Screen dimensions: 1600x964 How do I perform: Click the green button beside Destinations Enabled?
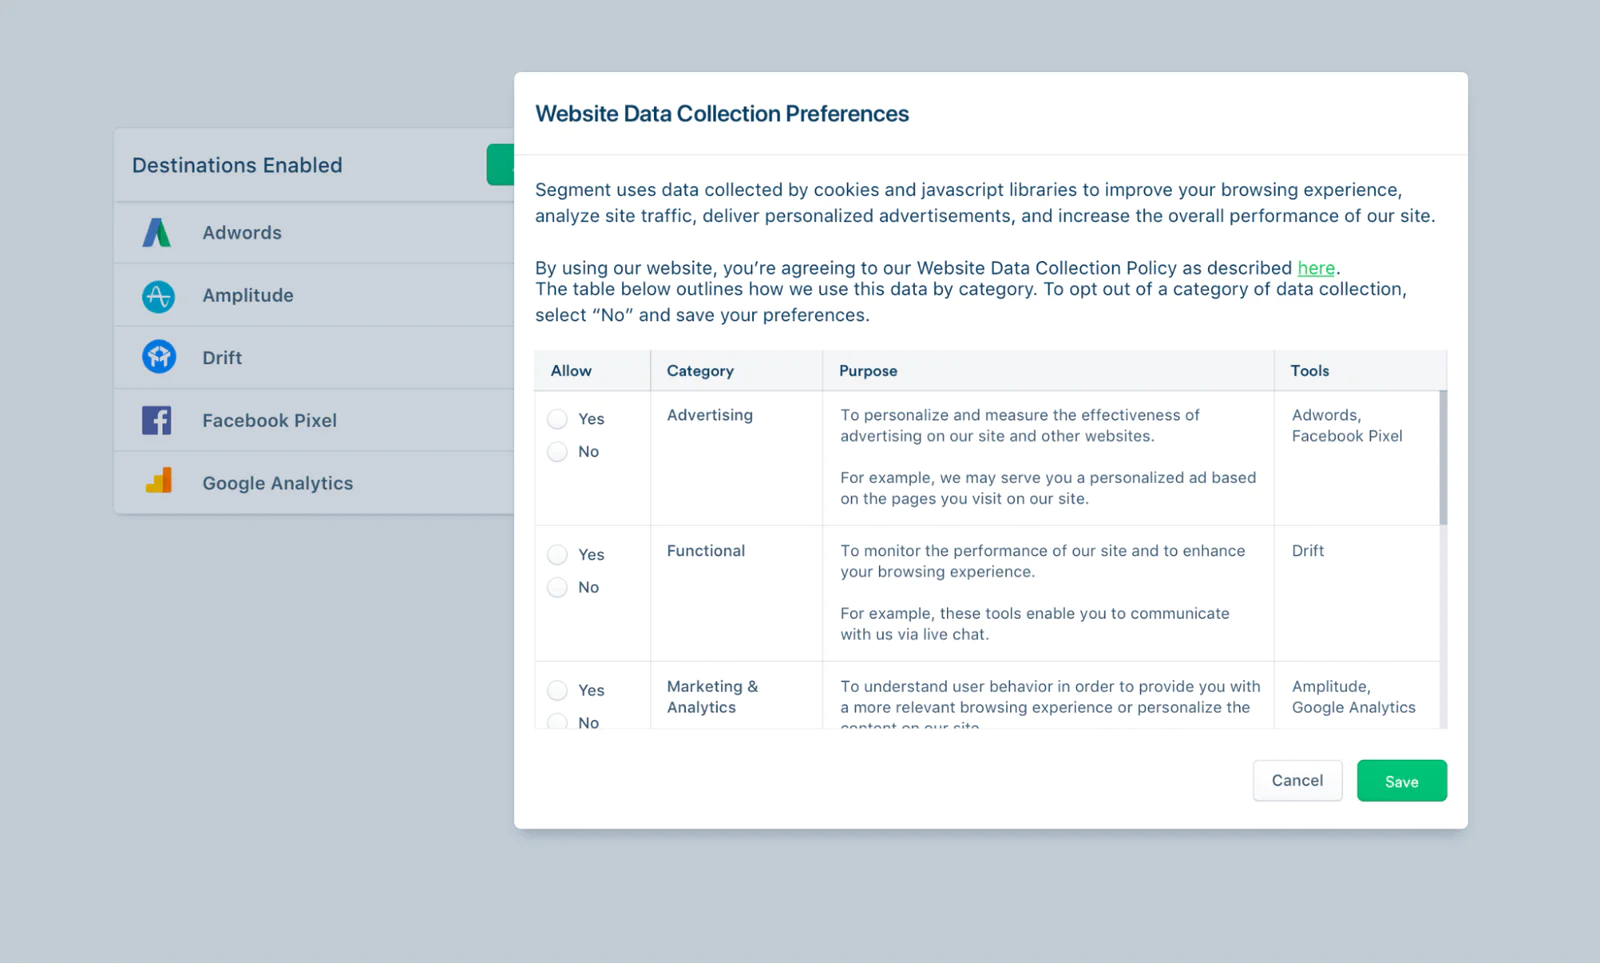[x=501, y=165]
